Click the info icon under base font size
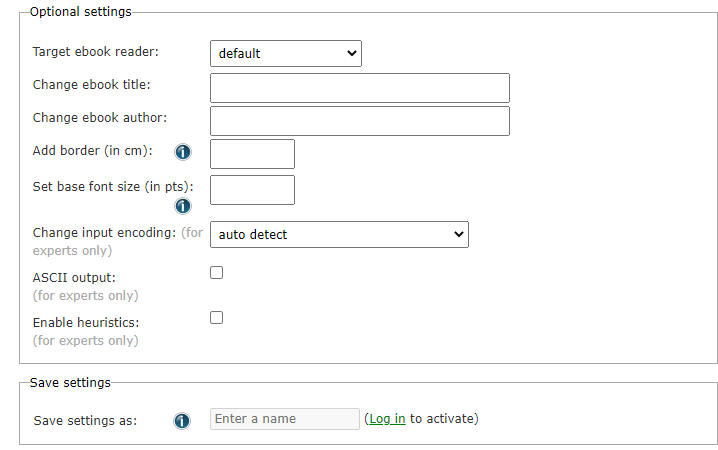 click(x=183, y=206)
